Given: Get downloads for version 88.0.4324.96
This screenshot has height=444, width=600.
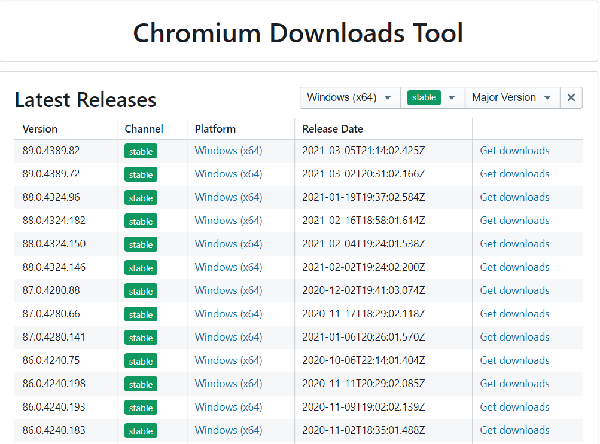Looking at the screenshot, I should 514,197.
